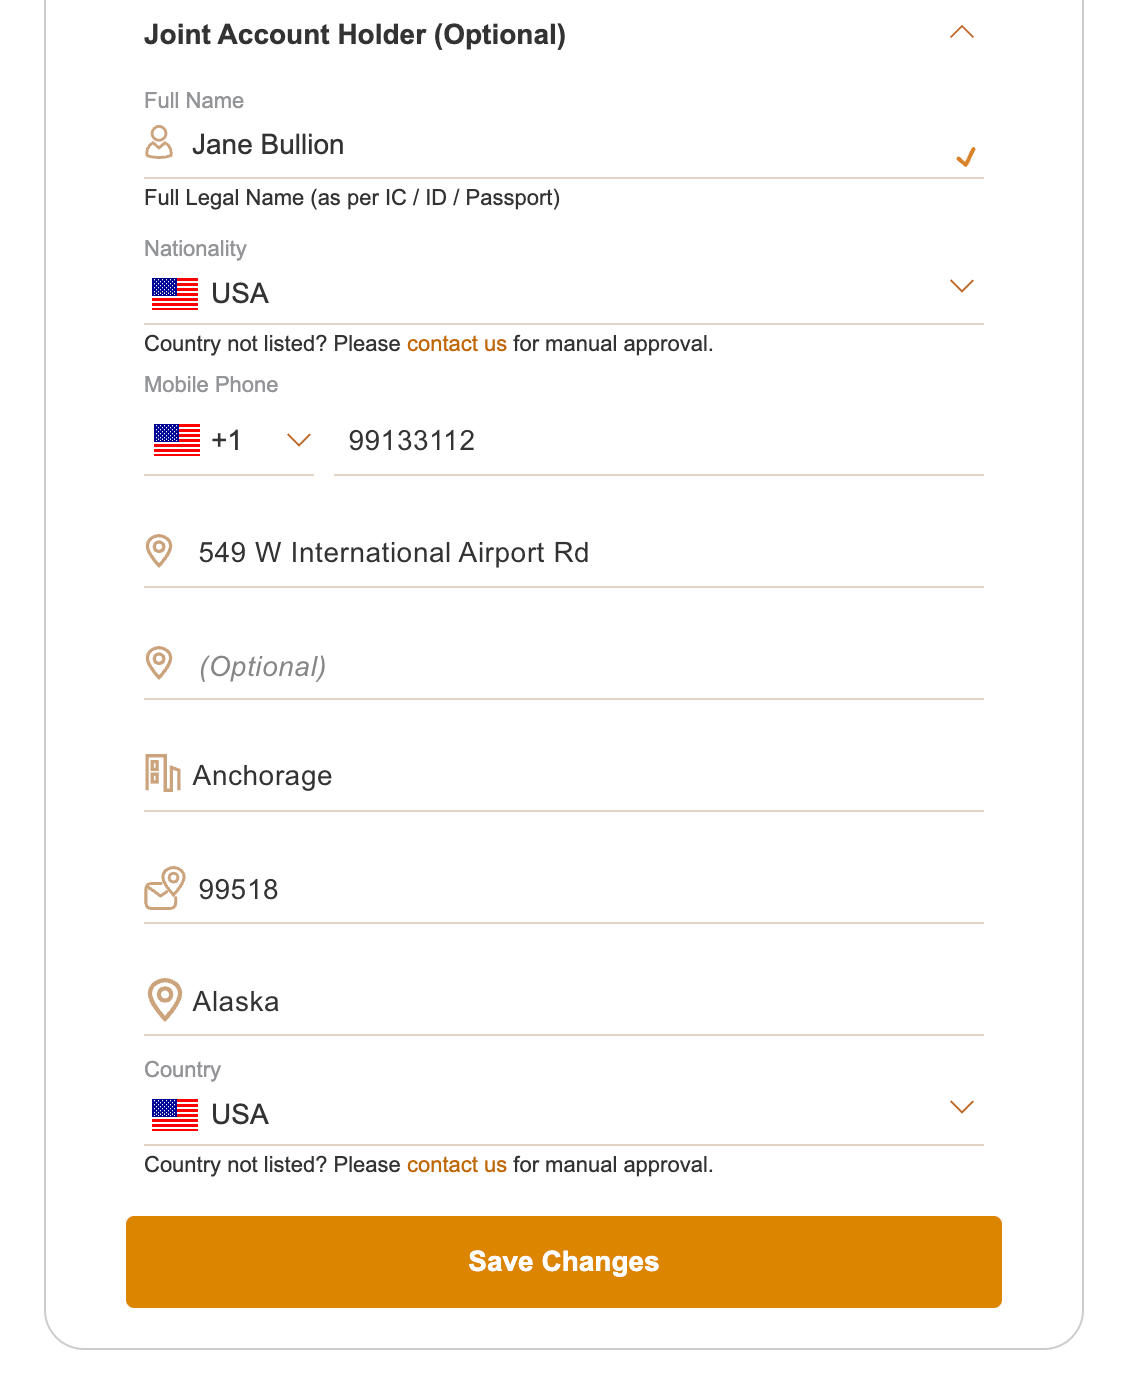Click the person icon beside Full Name
The image size is (1124, 1374).
pyautogui.click(x=159, y=143)
